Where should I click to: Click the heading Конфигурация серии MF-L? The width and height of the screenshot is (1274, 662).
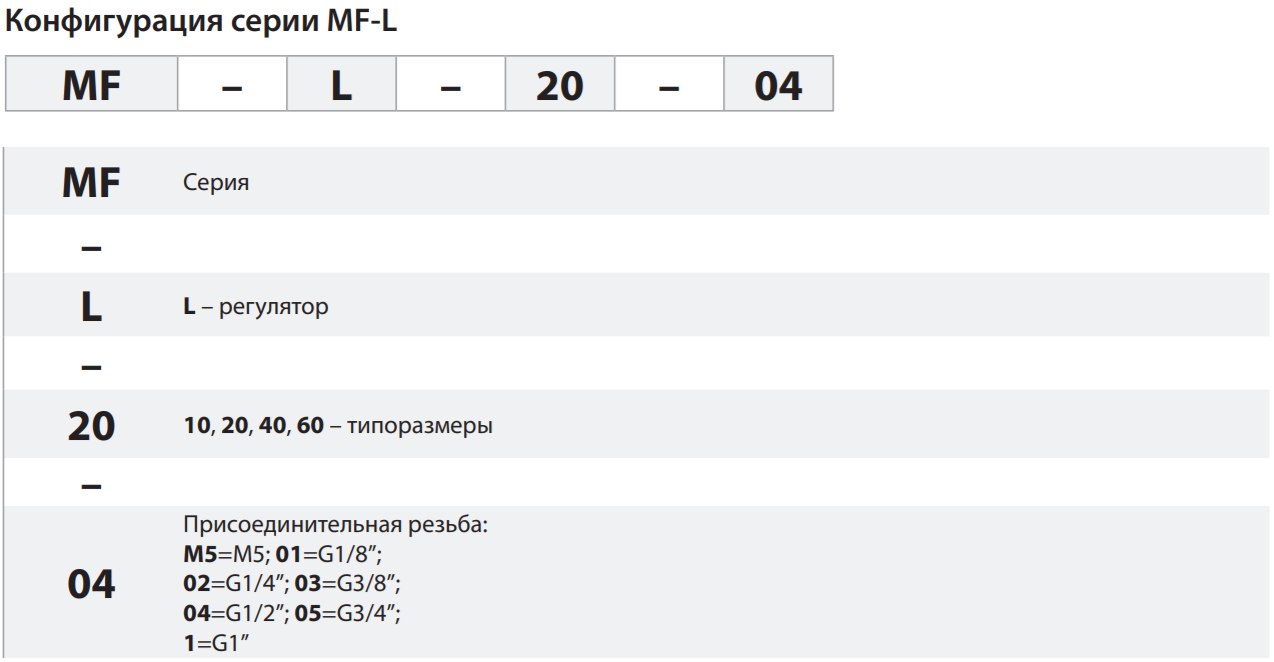pyautogui.click(x=201, y=23)
